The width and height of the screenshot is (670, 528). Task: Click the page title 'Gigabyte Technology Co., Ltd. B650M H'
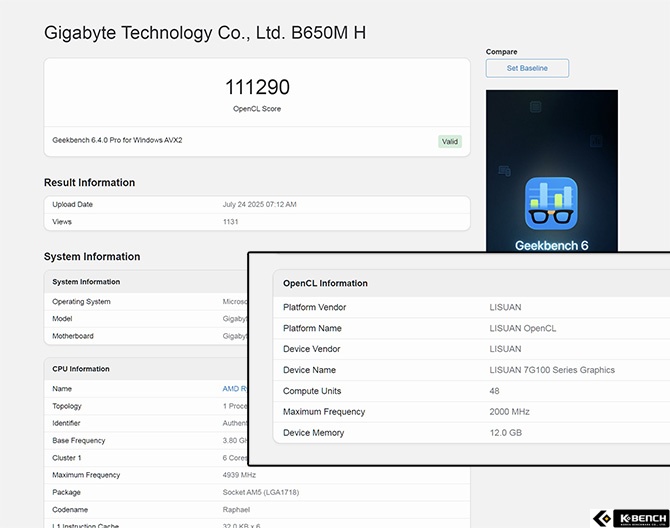[205, 33]
